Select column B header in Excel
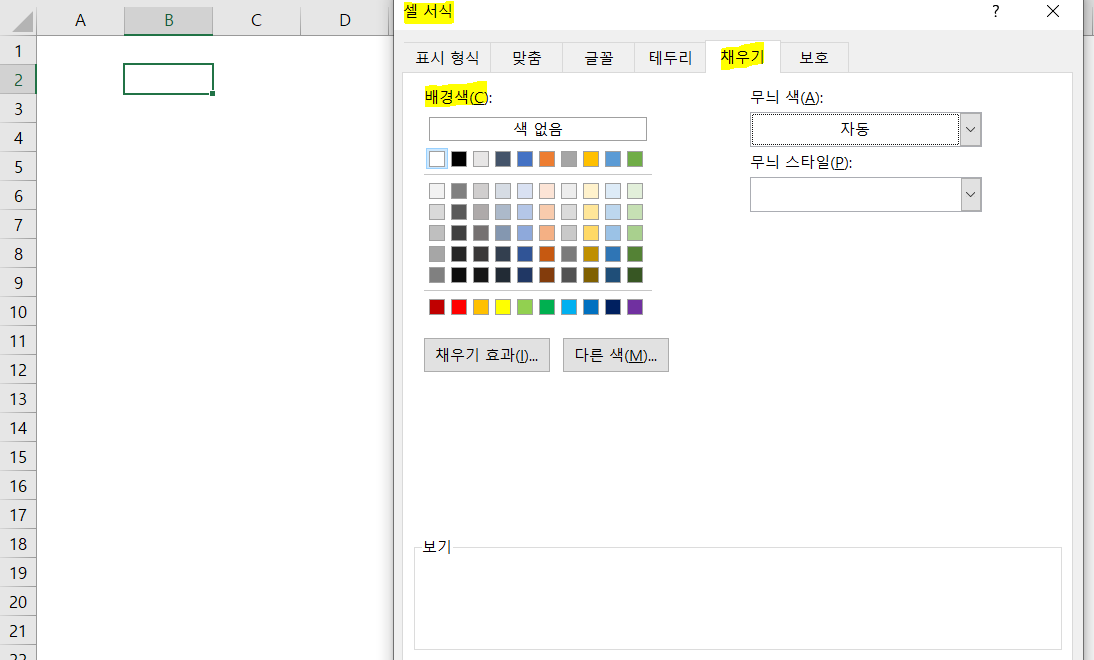Viewport: 1094px width, 660px height. click(x=169, y=20)
